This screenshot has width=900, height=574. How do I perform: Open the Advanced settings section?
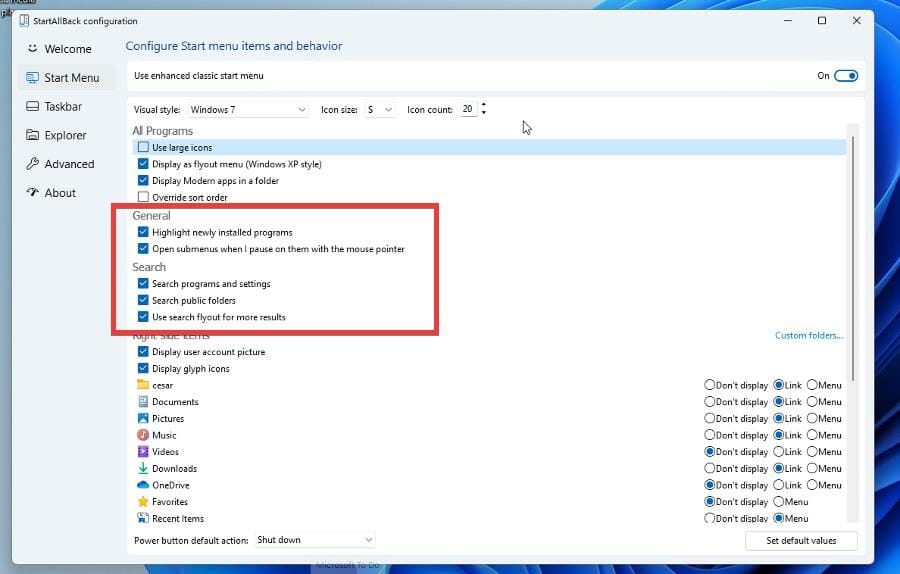coord(68,164)
